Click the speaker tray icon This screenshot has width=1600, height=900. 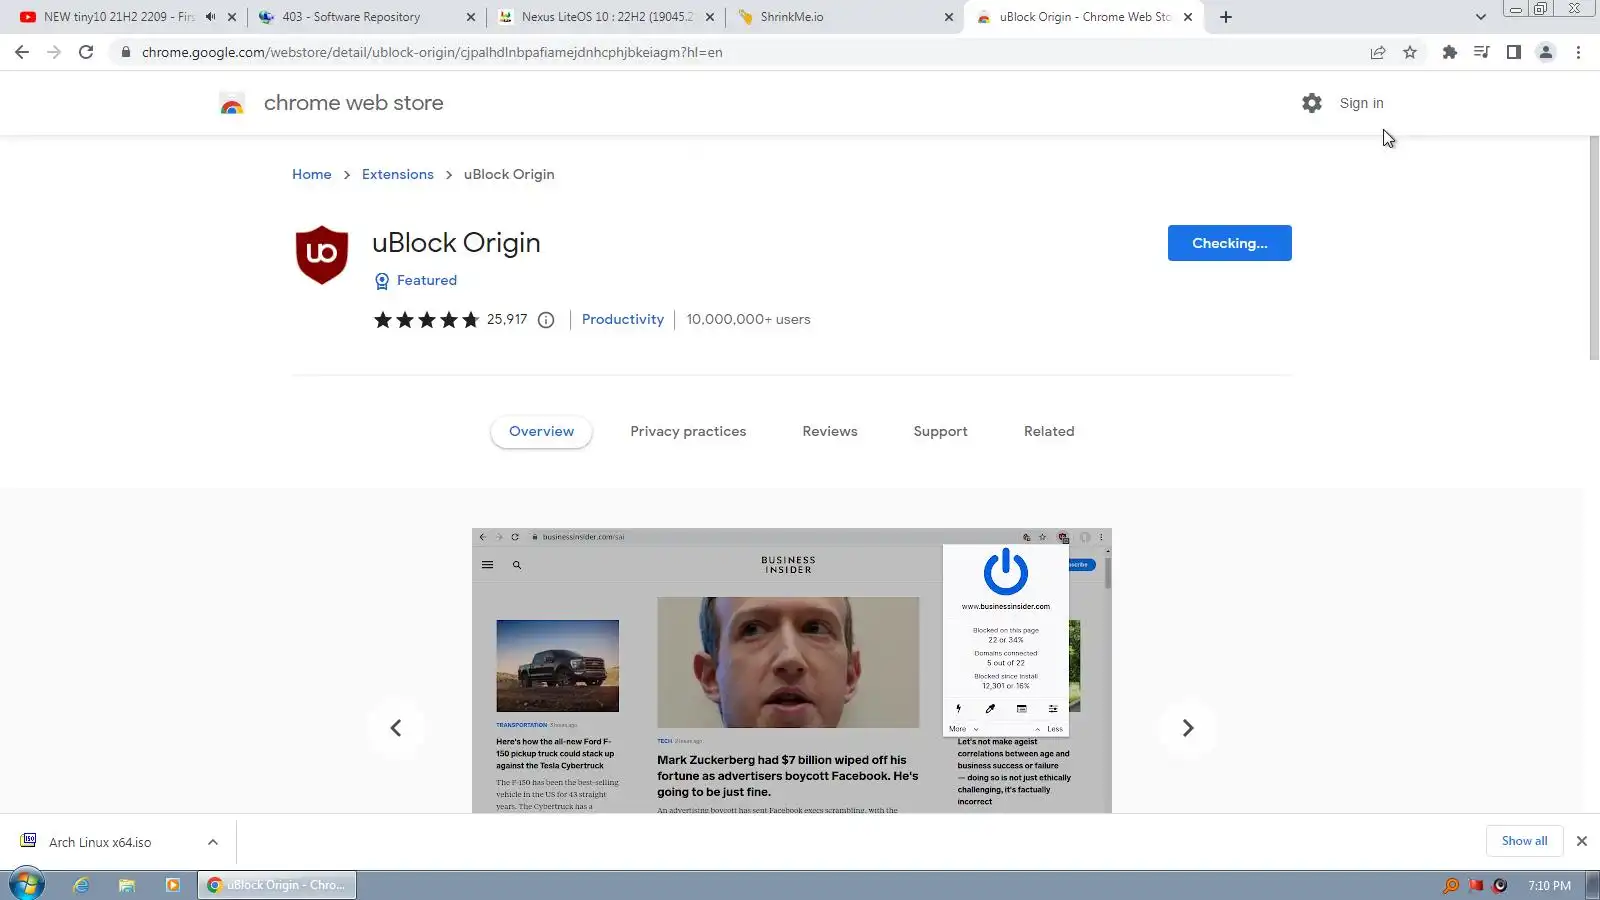pyautogui.click(x=1500, y=885)
